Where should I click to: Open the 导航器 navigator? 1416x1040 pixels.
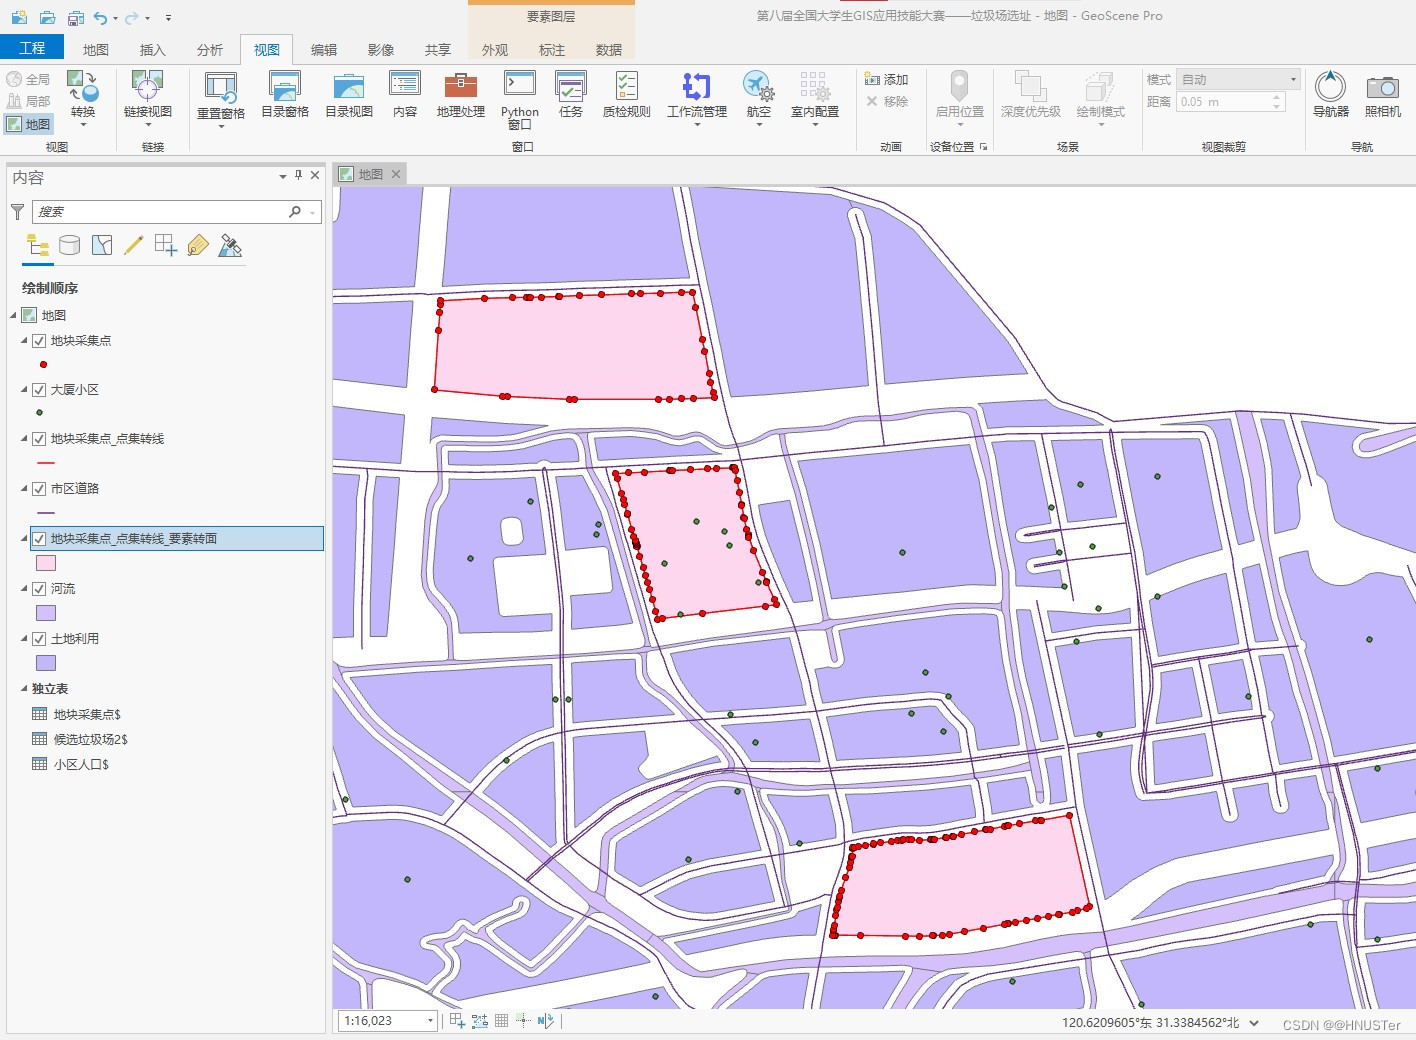point(1331,95)
